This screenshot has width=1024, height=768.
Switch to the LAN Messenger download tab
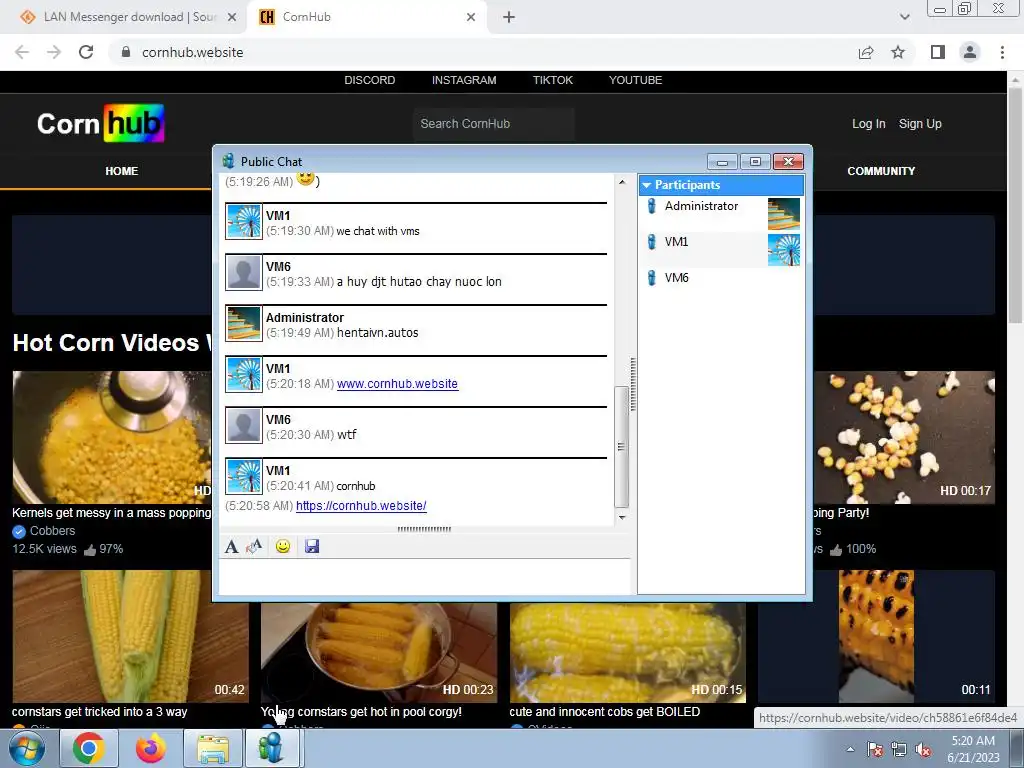pos(124,17)
